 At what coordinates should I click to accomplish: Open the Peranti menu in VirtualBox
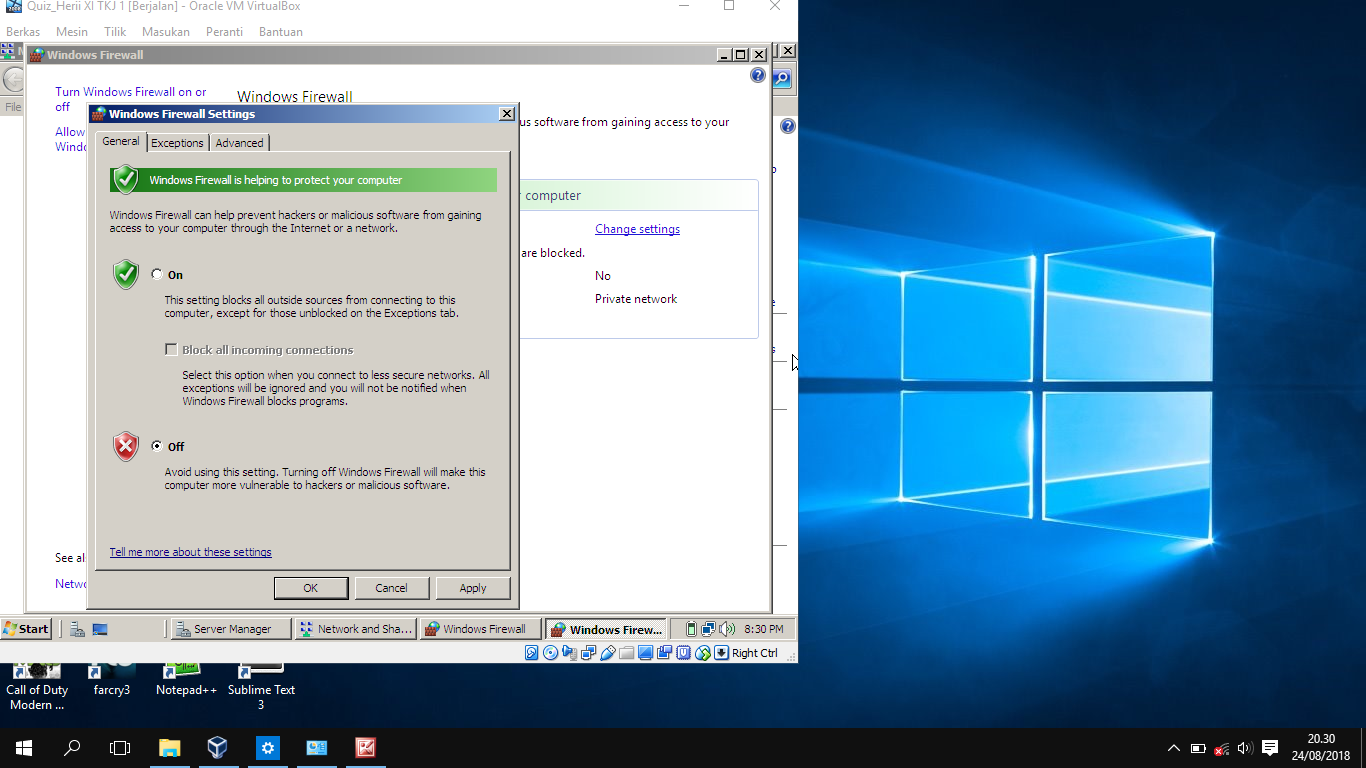click(224, 31)
